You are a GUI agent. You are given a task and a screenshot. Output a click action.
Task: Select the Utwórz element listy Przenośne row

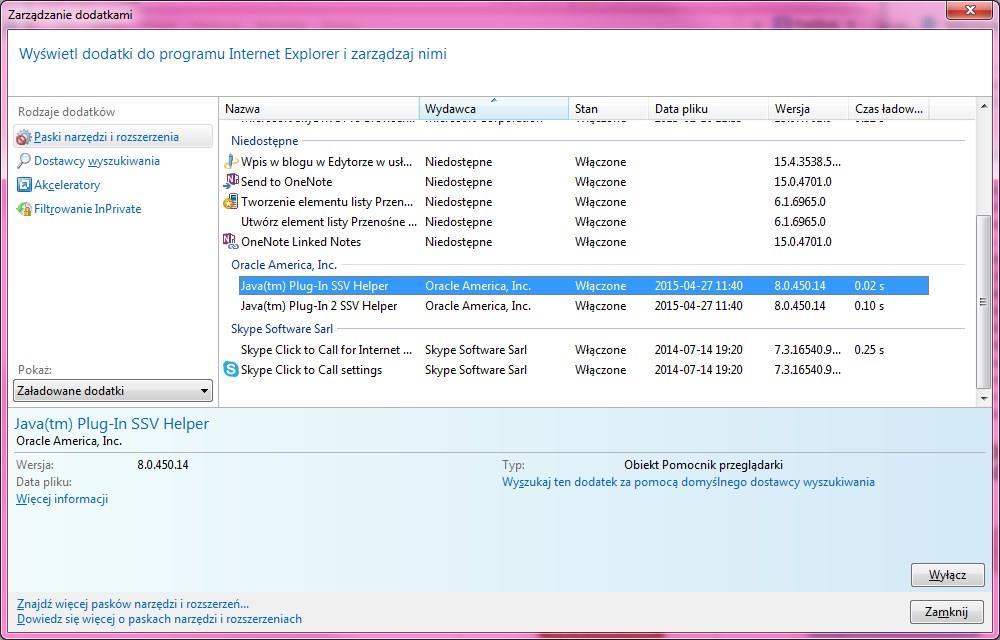click(x=575, y=222)
